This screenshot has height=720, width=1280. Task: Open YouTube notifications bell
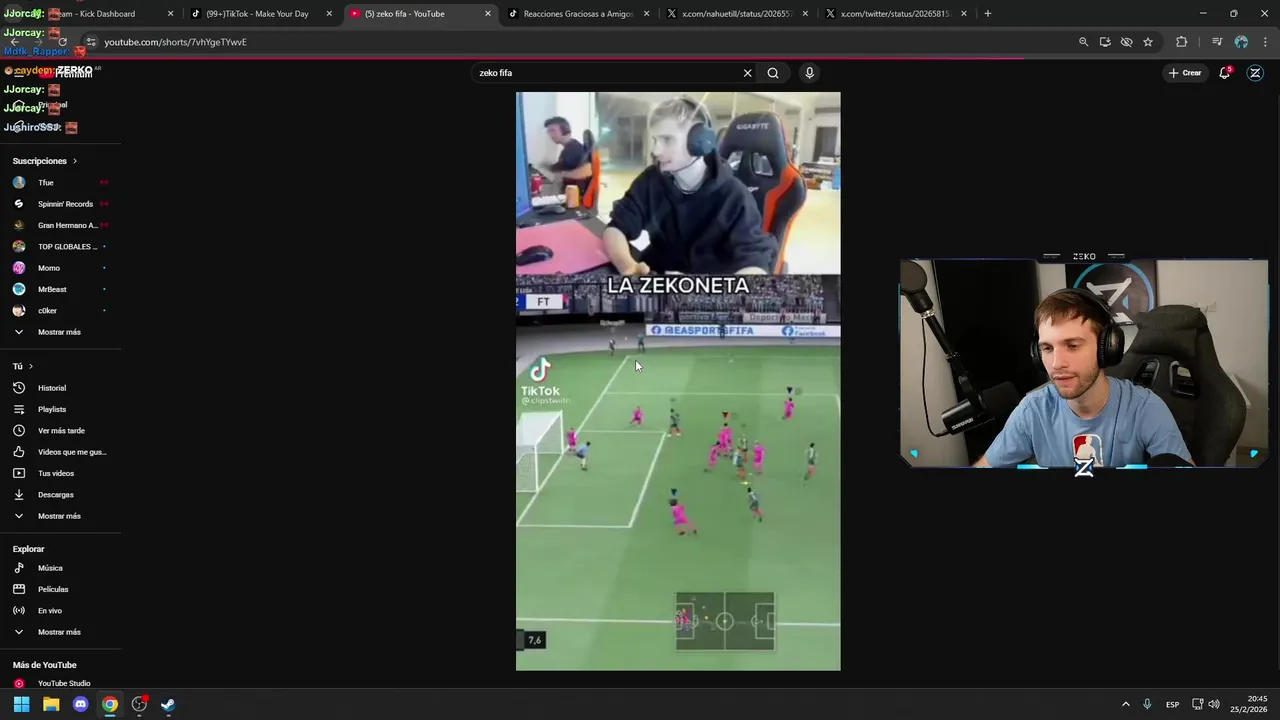(1225, 73)
